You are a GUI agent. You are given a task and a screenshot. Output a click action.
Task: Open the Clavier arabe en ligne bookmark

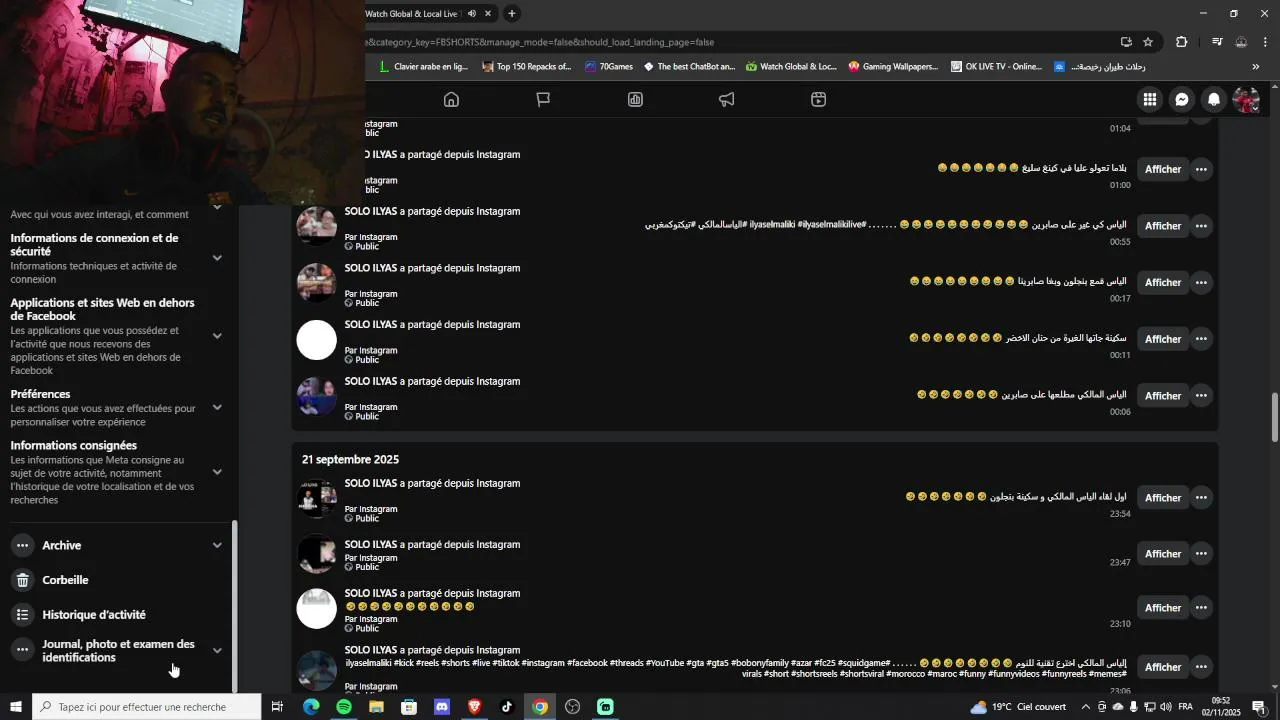pyautogui.click(x=423, y=67)
